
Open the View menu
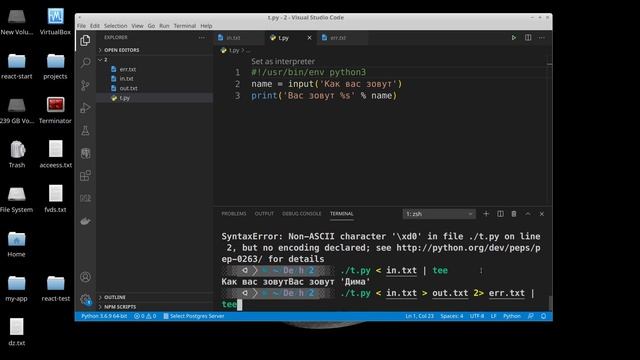pos(137,26)
